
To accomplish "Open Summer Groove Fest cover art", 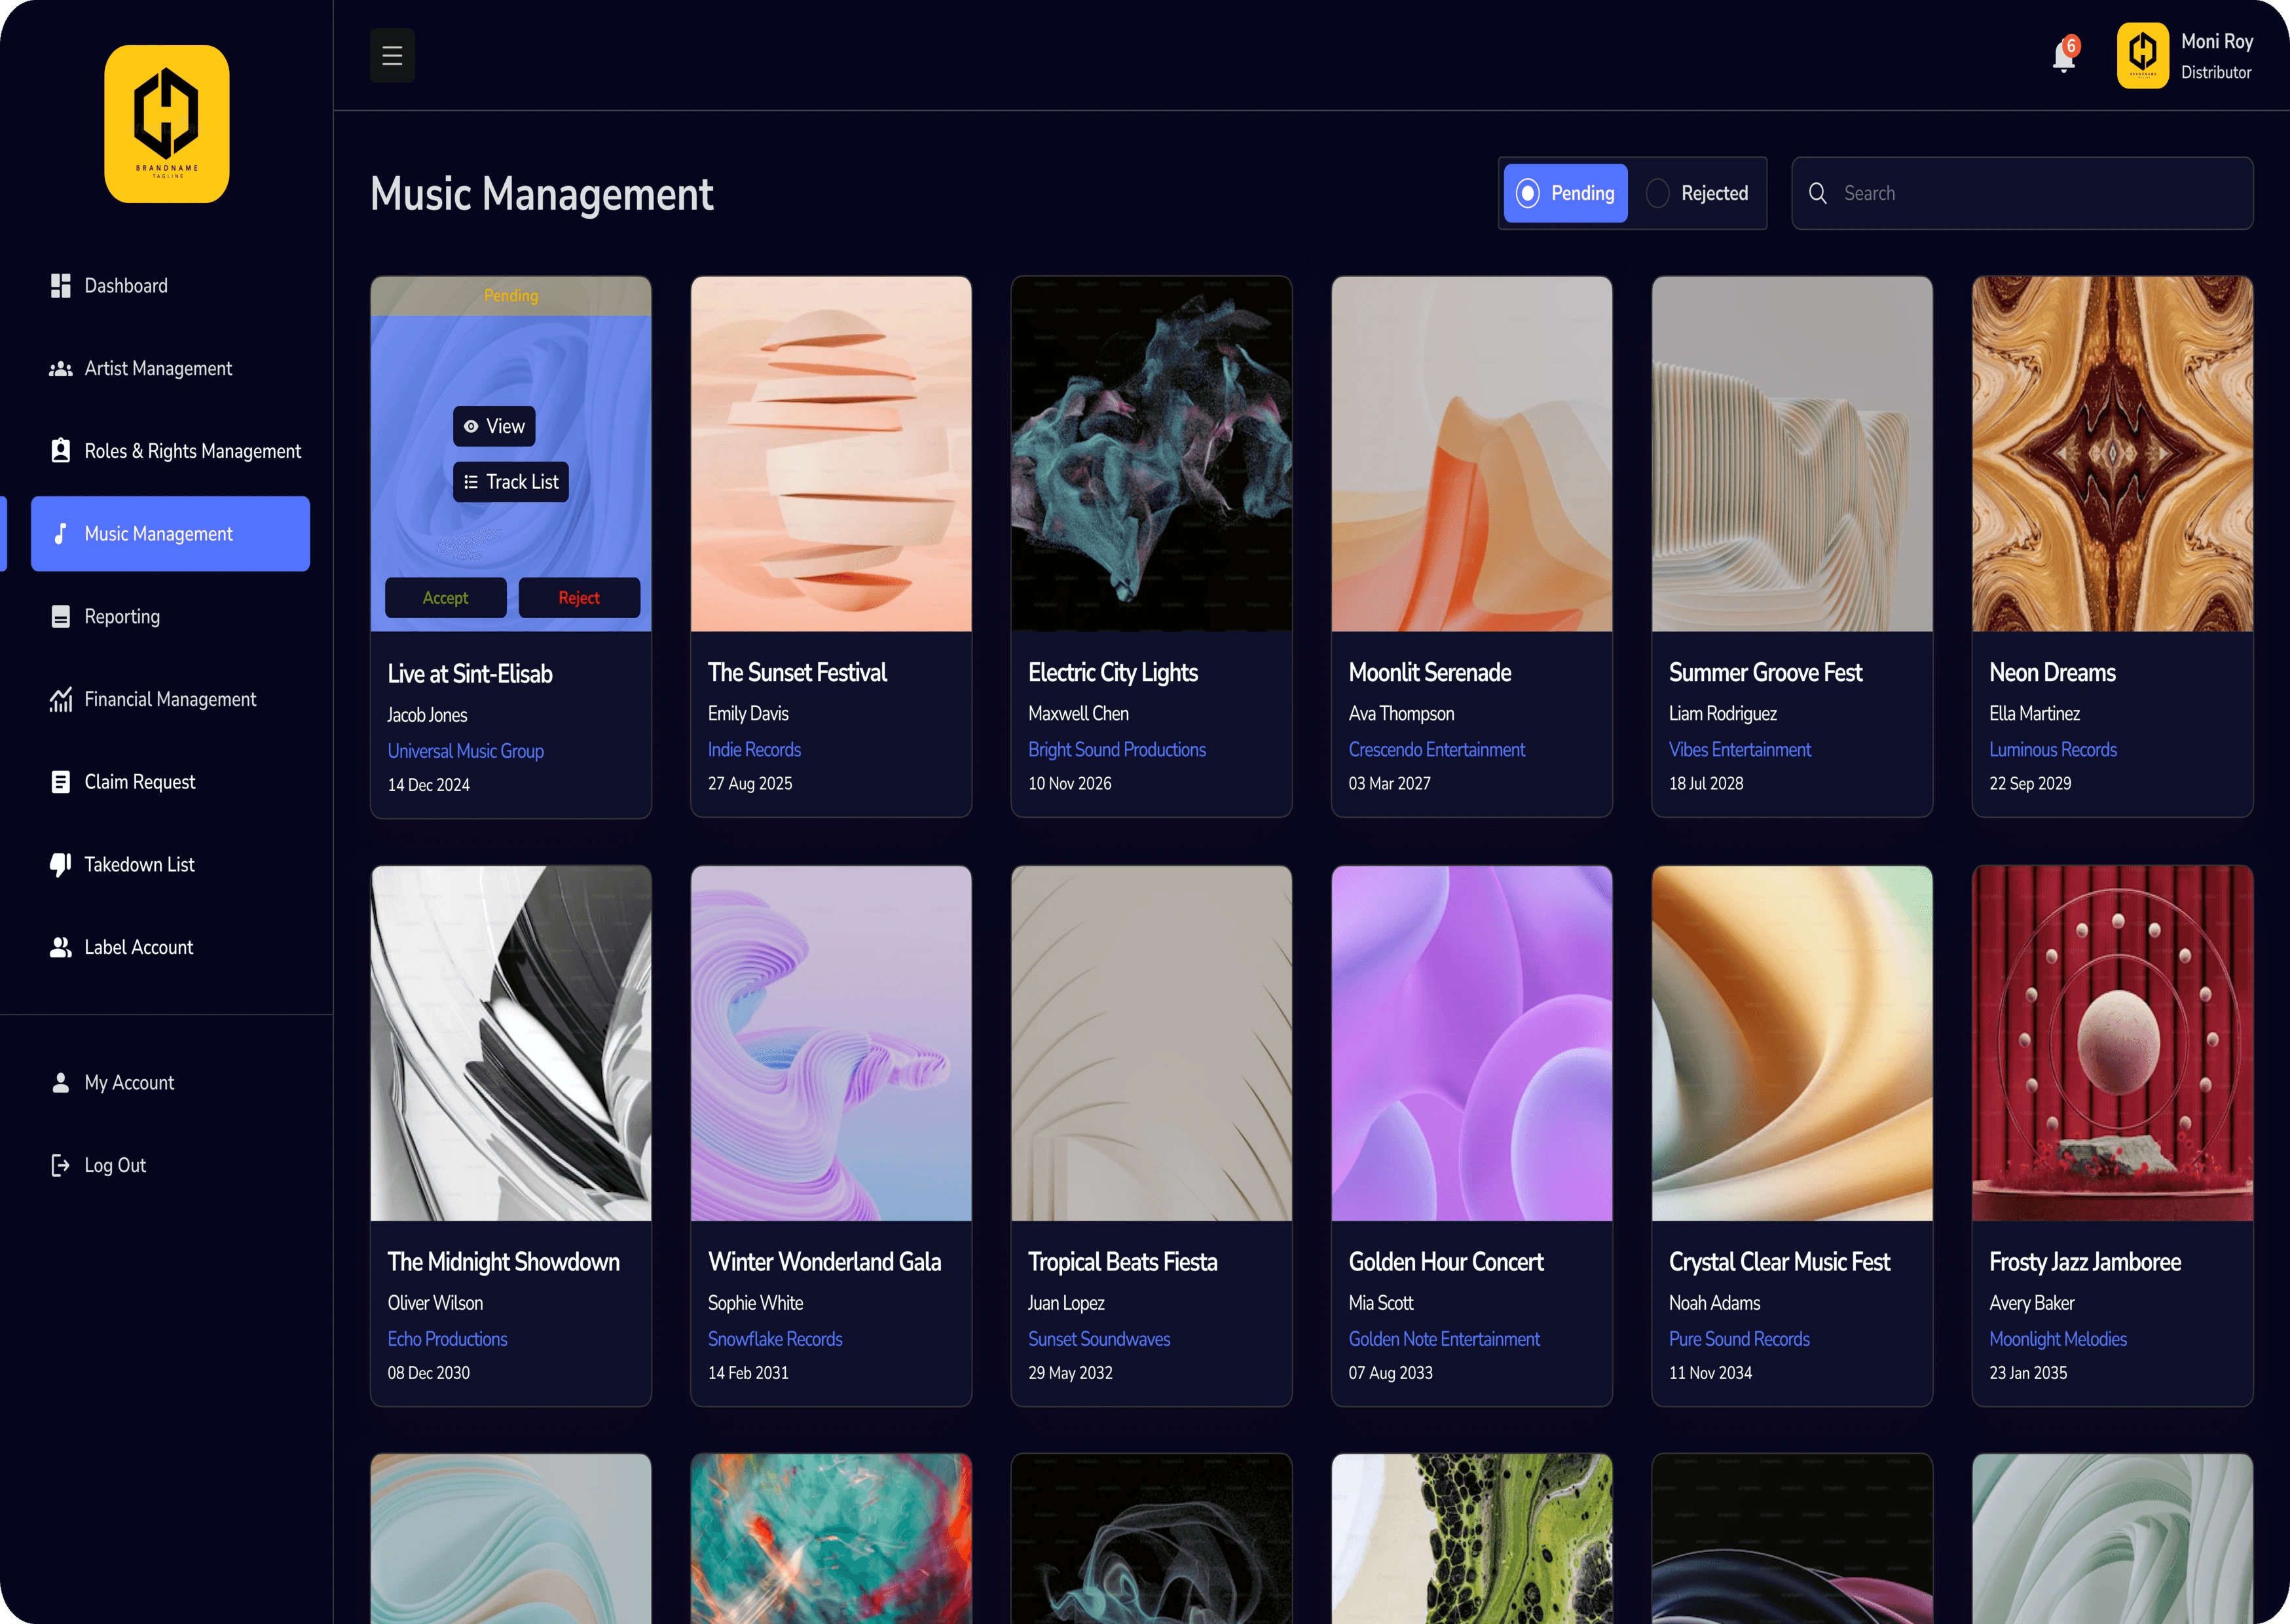I will pyautogui.click(x=1792, y=454).
